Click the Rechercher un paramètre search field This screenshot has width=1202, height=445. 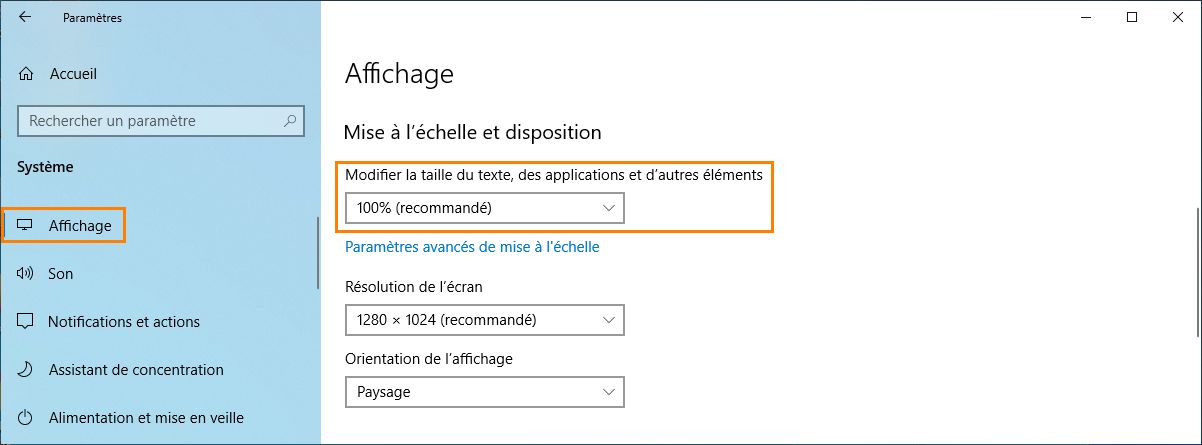pyautogui.click(x=150, y=121)
